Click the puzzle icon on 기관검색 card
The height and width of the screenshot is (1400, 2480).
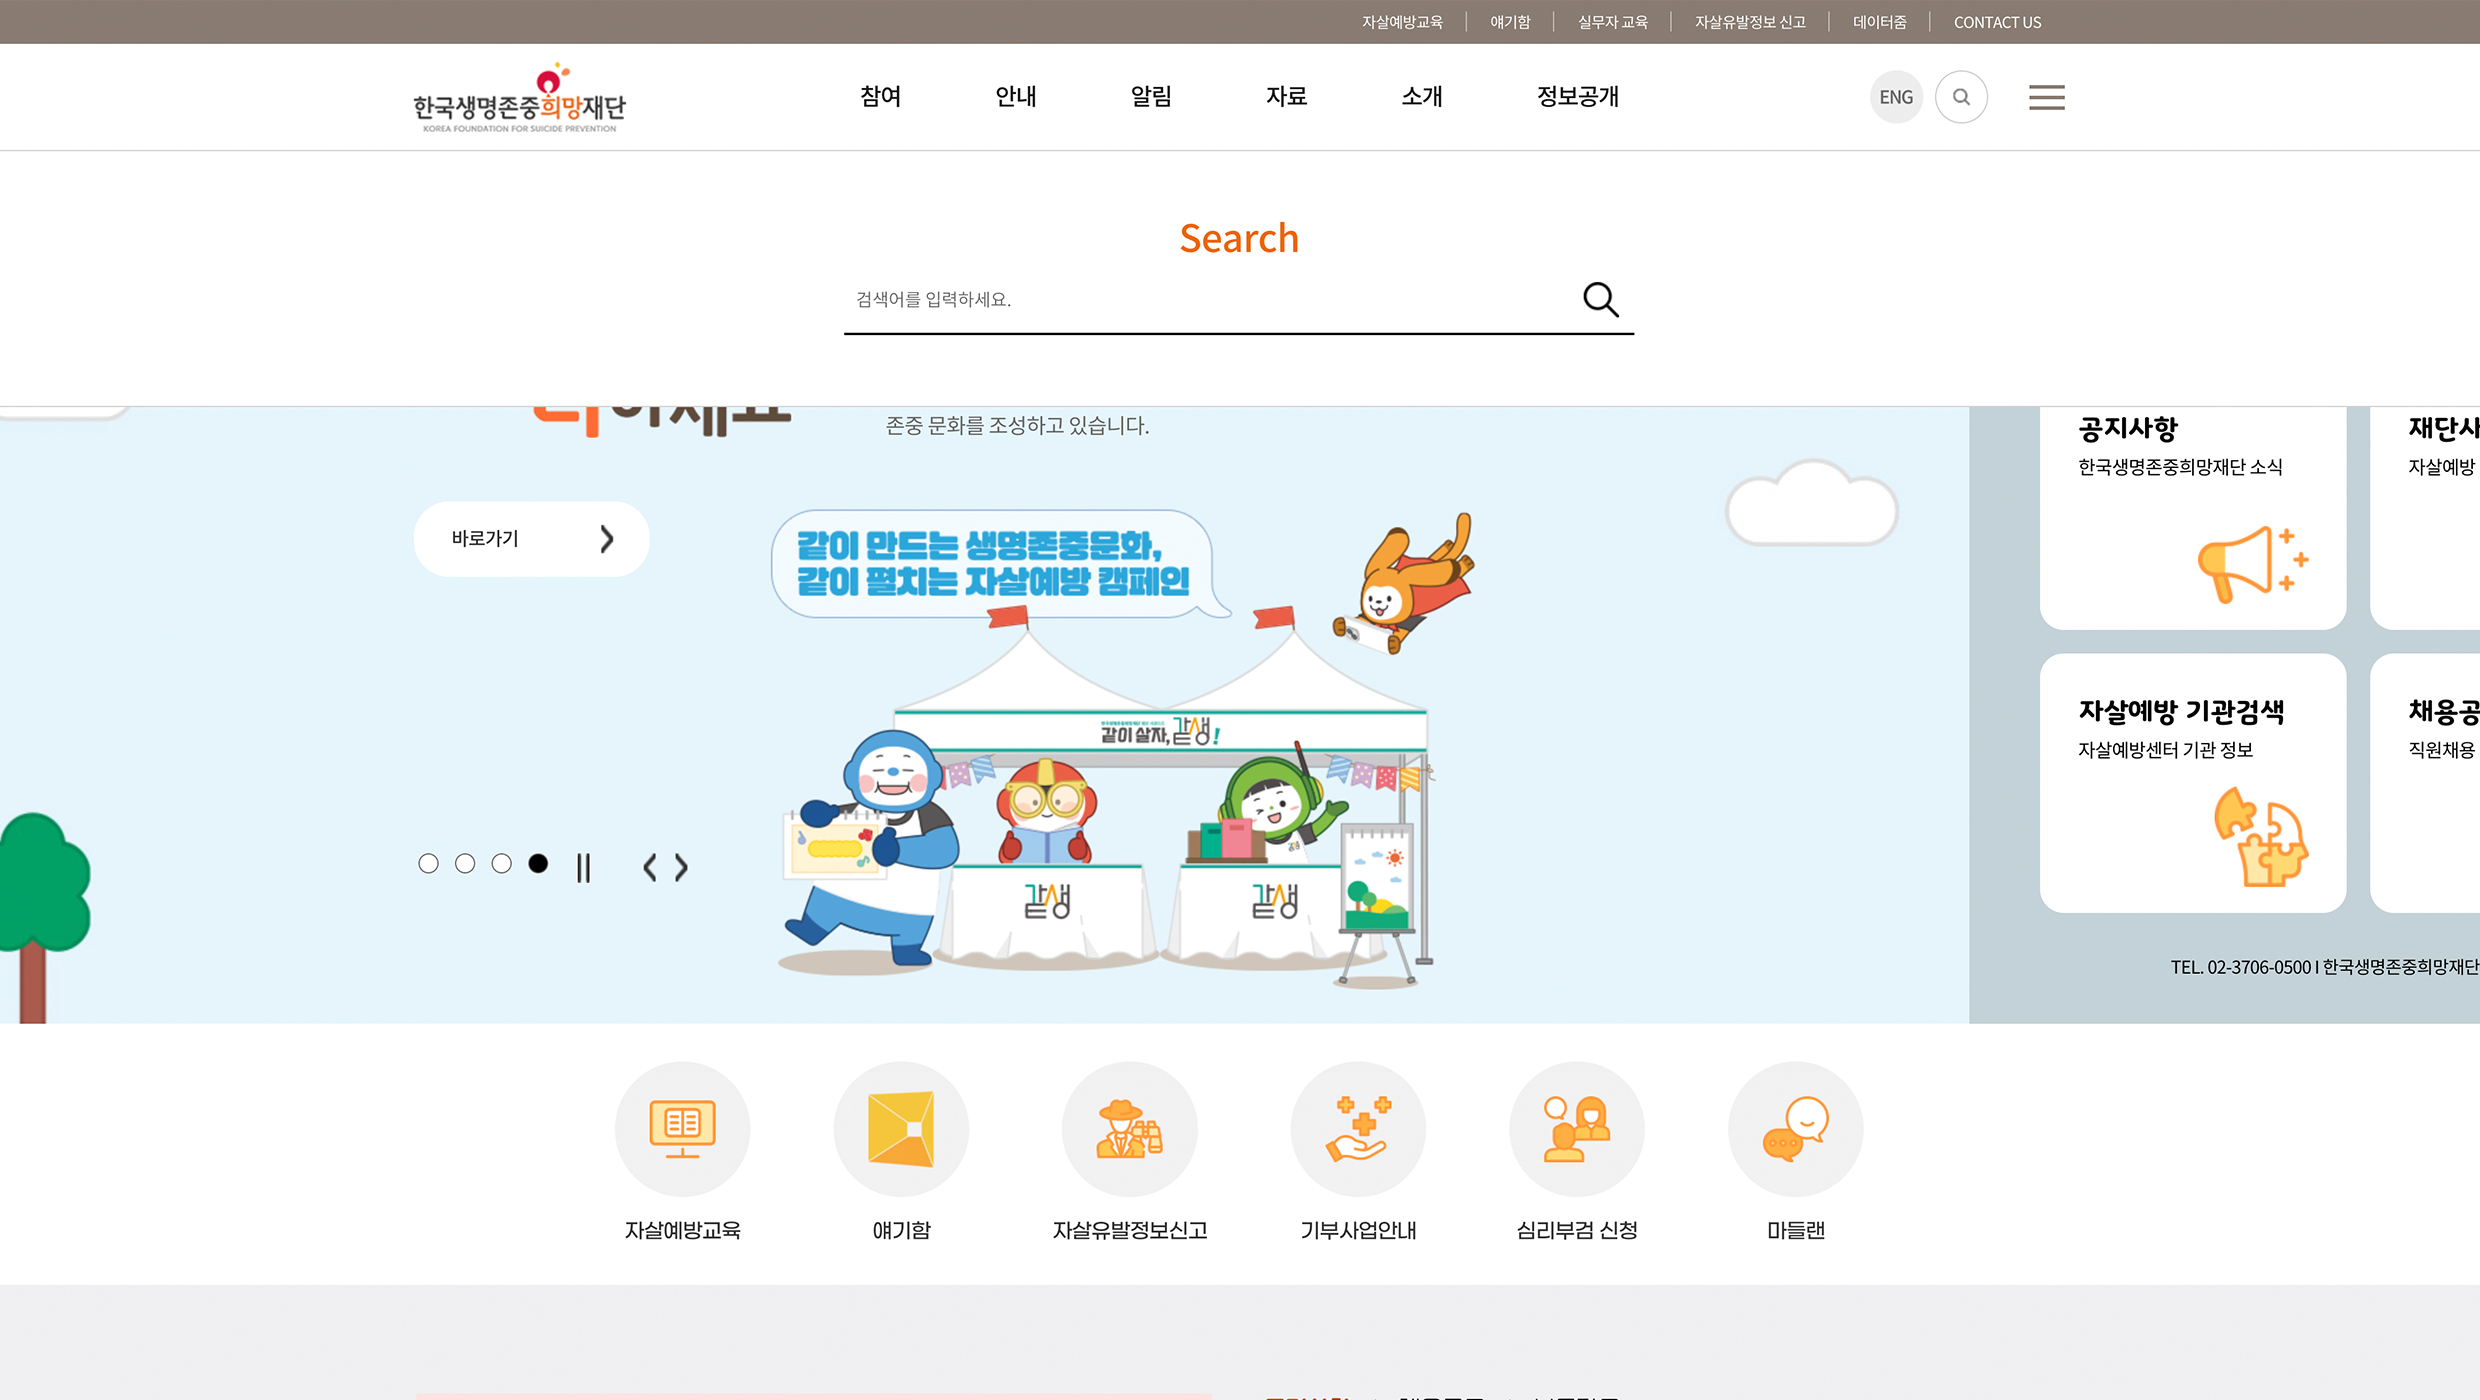[x=2260, y=837]
